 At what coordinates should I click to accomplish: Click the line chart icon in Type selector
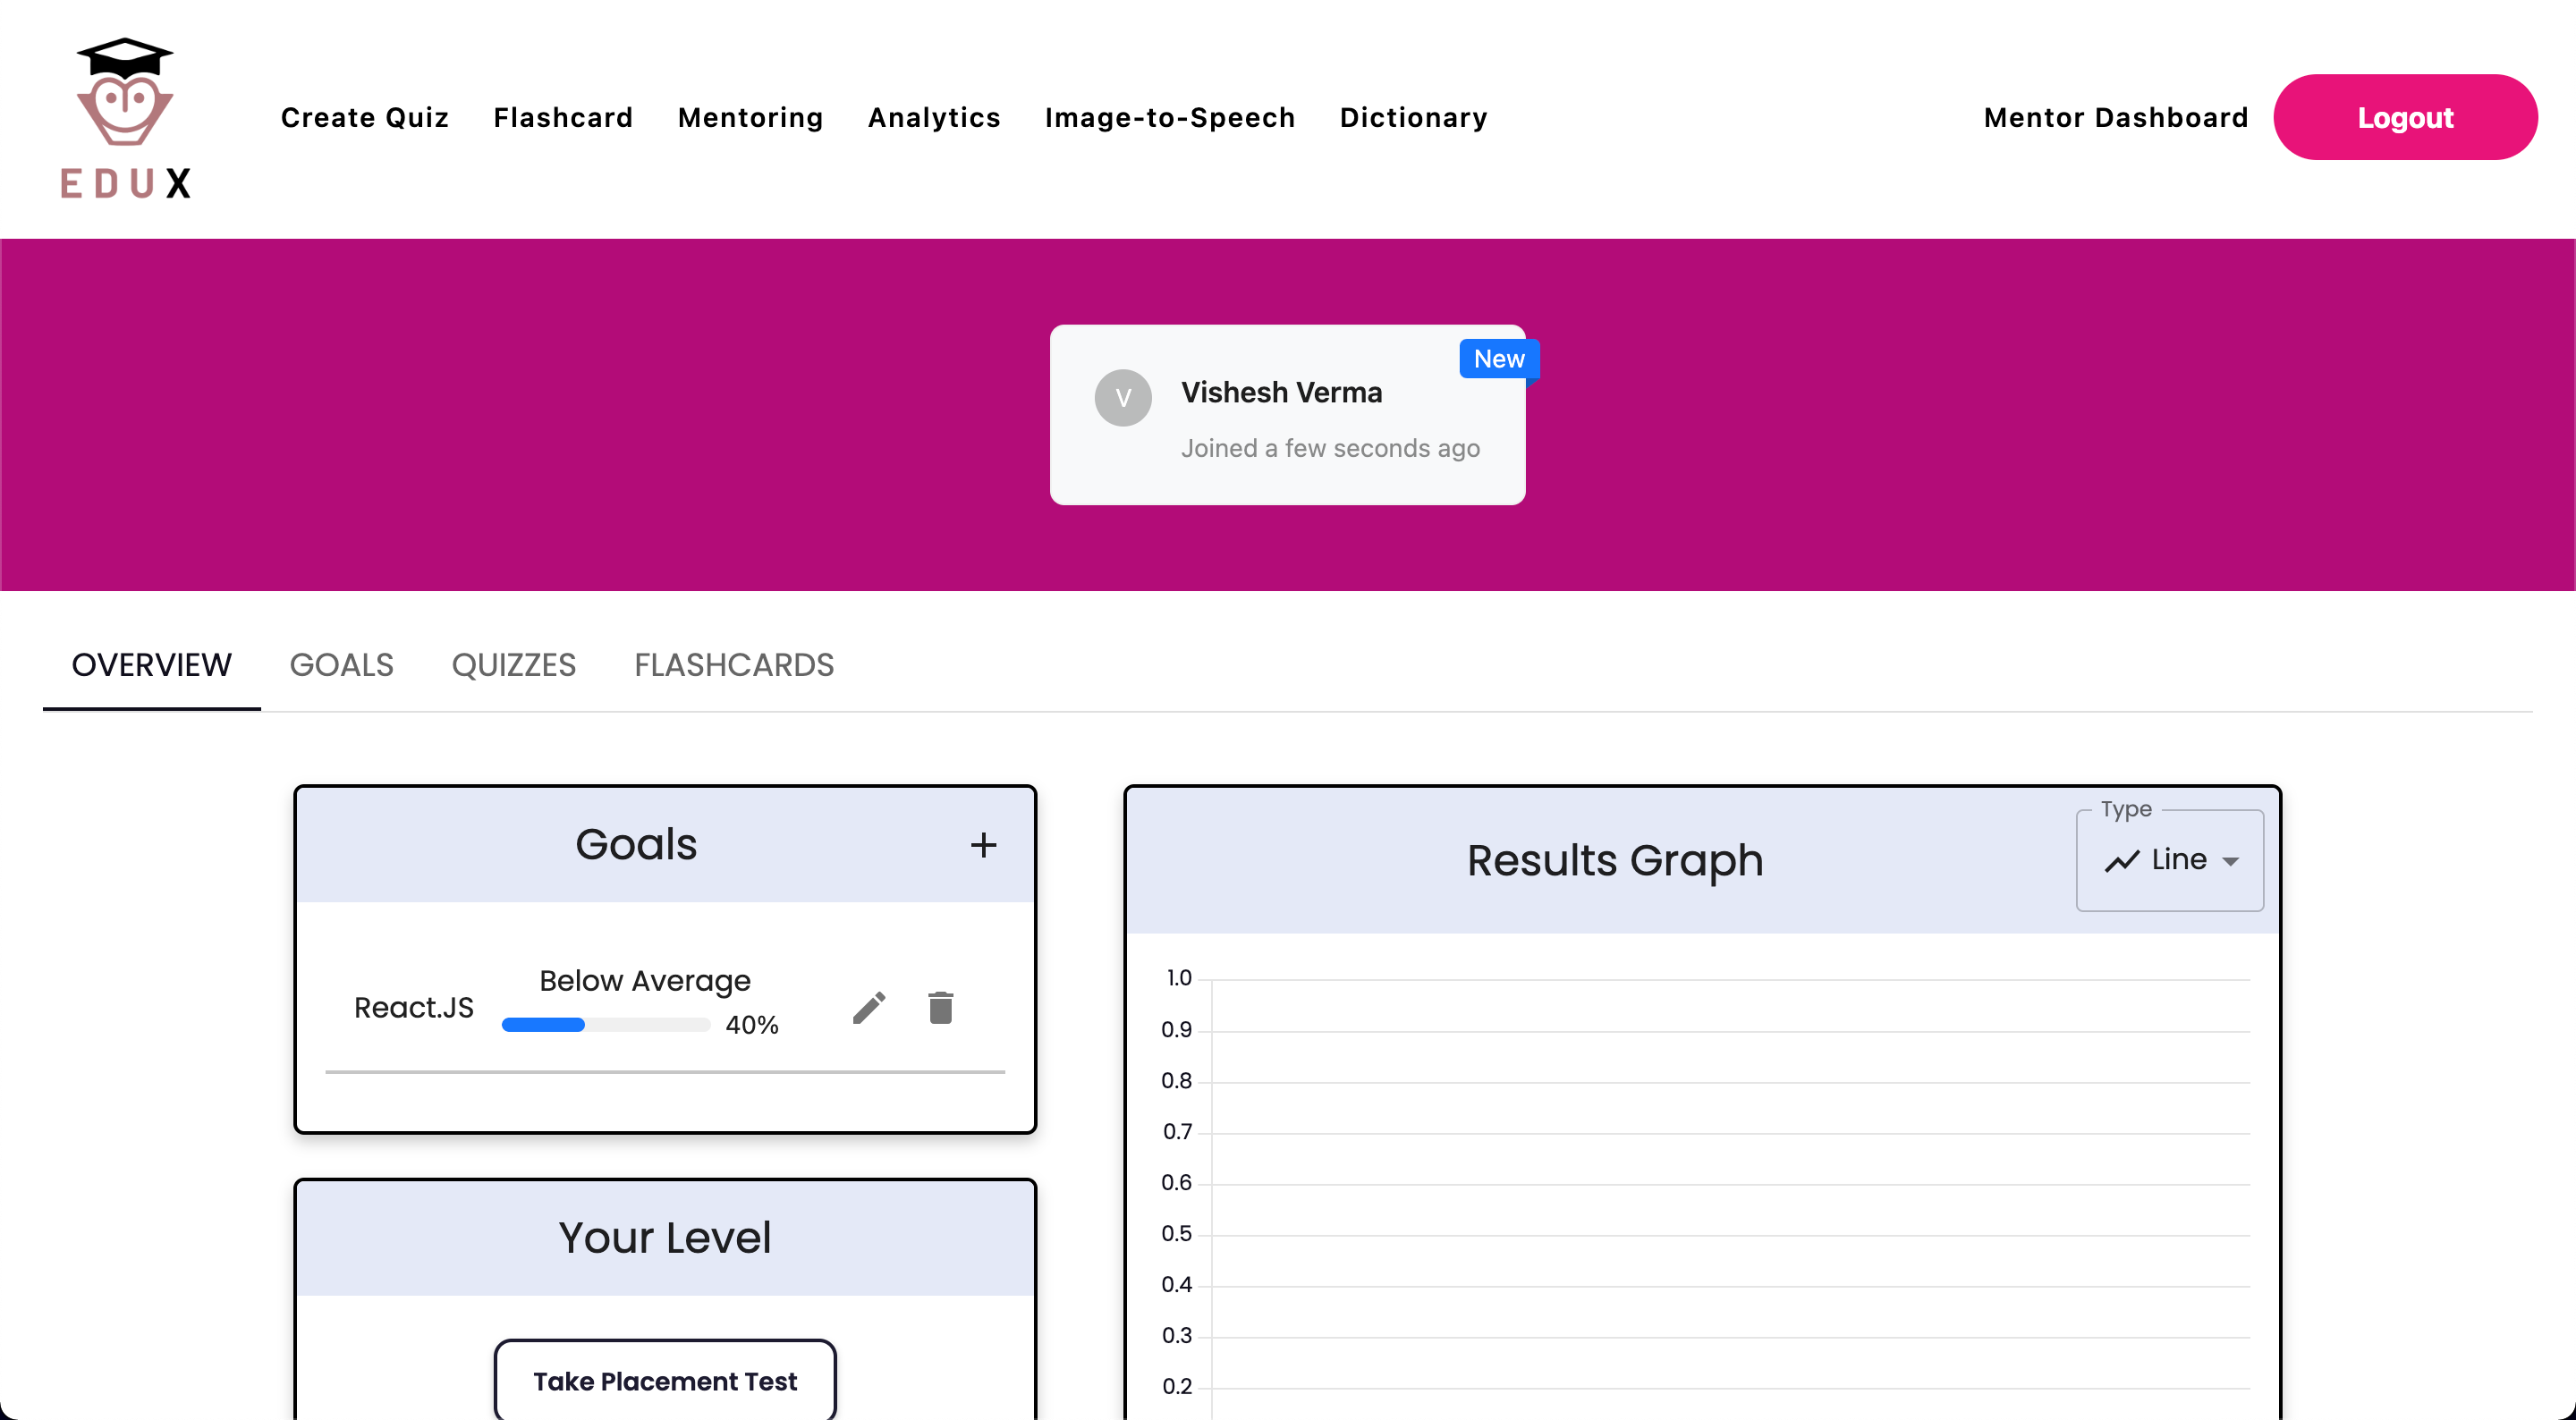point(2121,861)
